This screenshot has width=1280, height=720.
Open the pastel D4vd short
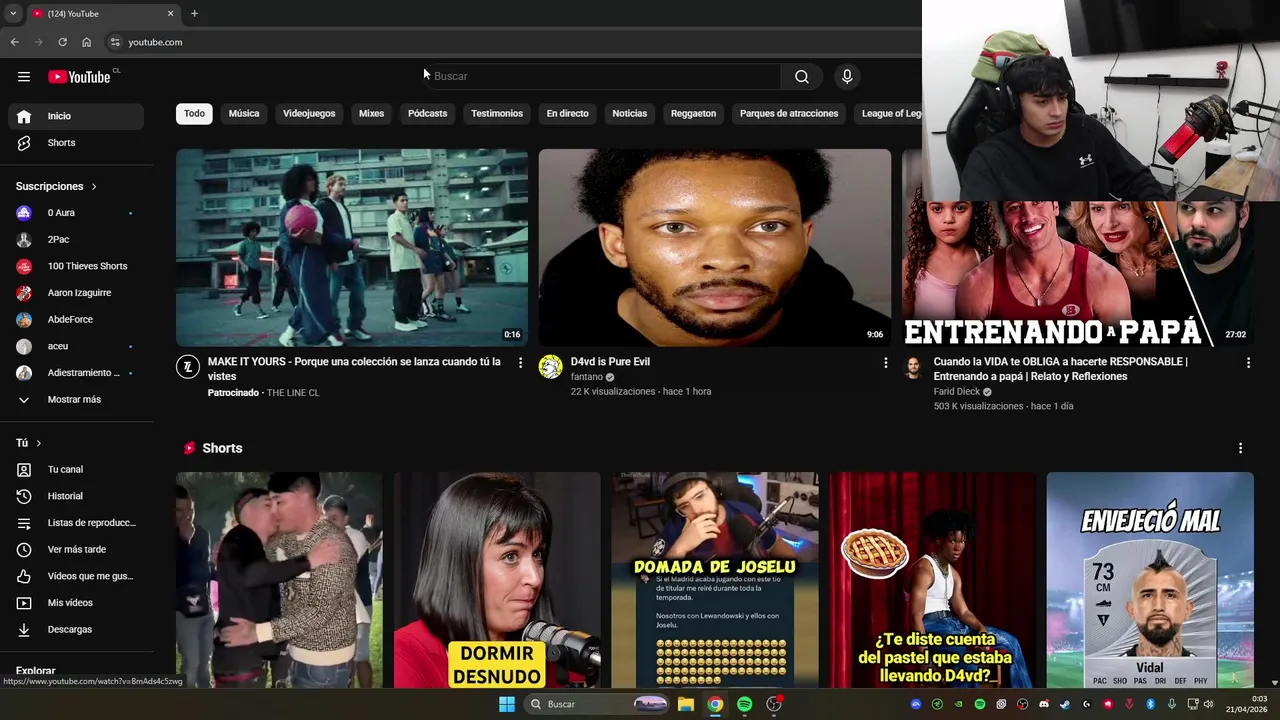[x=933, y=580]
